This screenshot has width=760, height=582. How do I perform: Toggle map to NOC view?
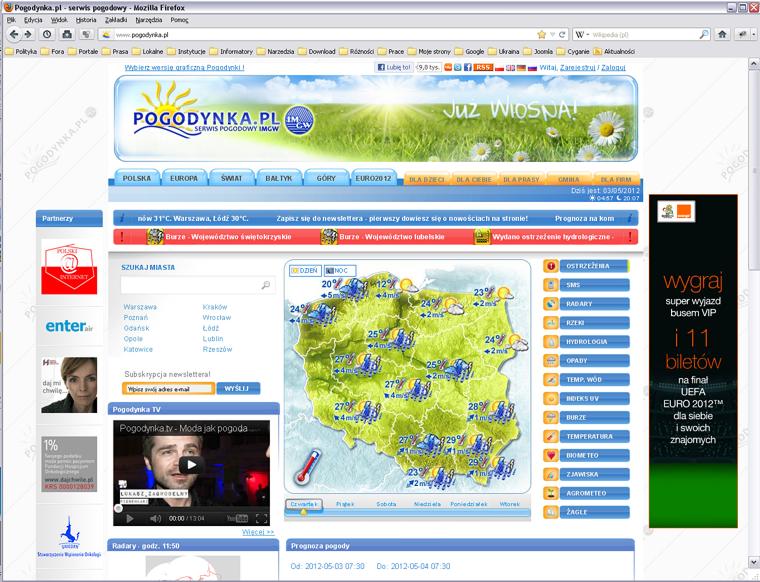pos(339,270)
